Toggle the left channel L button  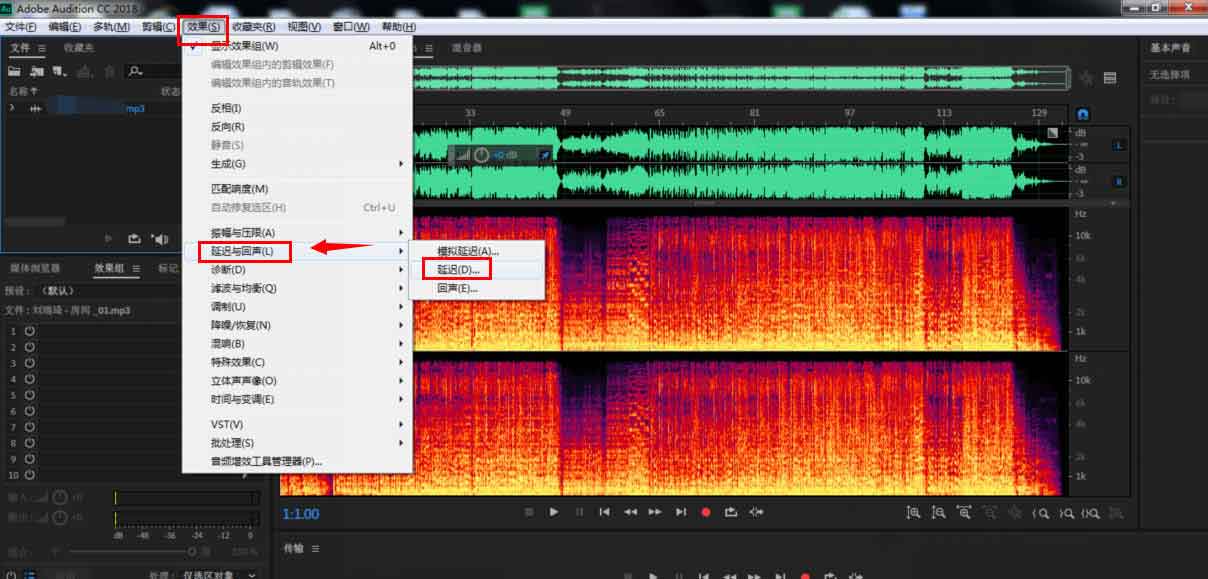(x=1118, y=146)
